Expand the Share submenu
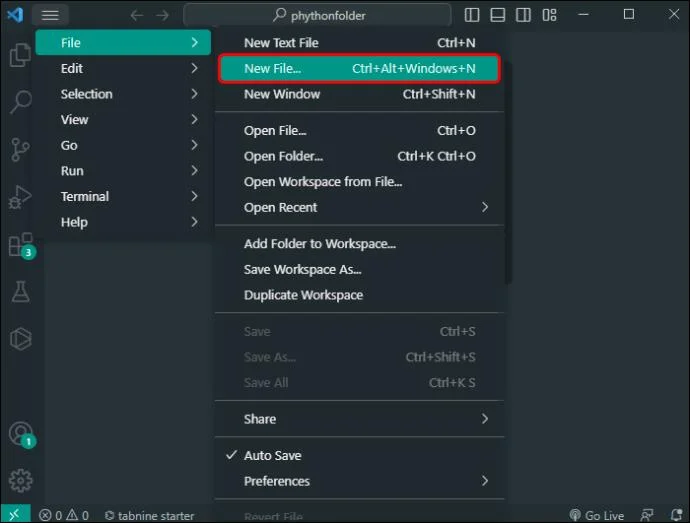The image size is (690, 523). click(x=359, y=419)
